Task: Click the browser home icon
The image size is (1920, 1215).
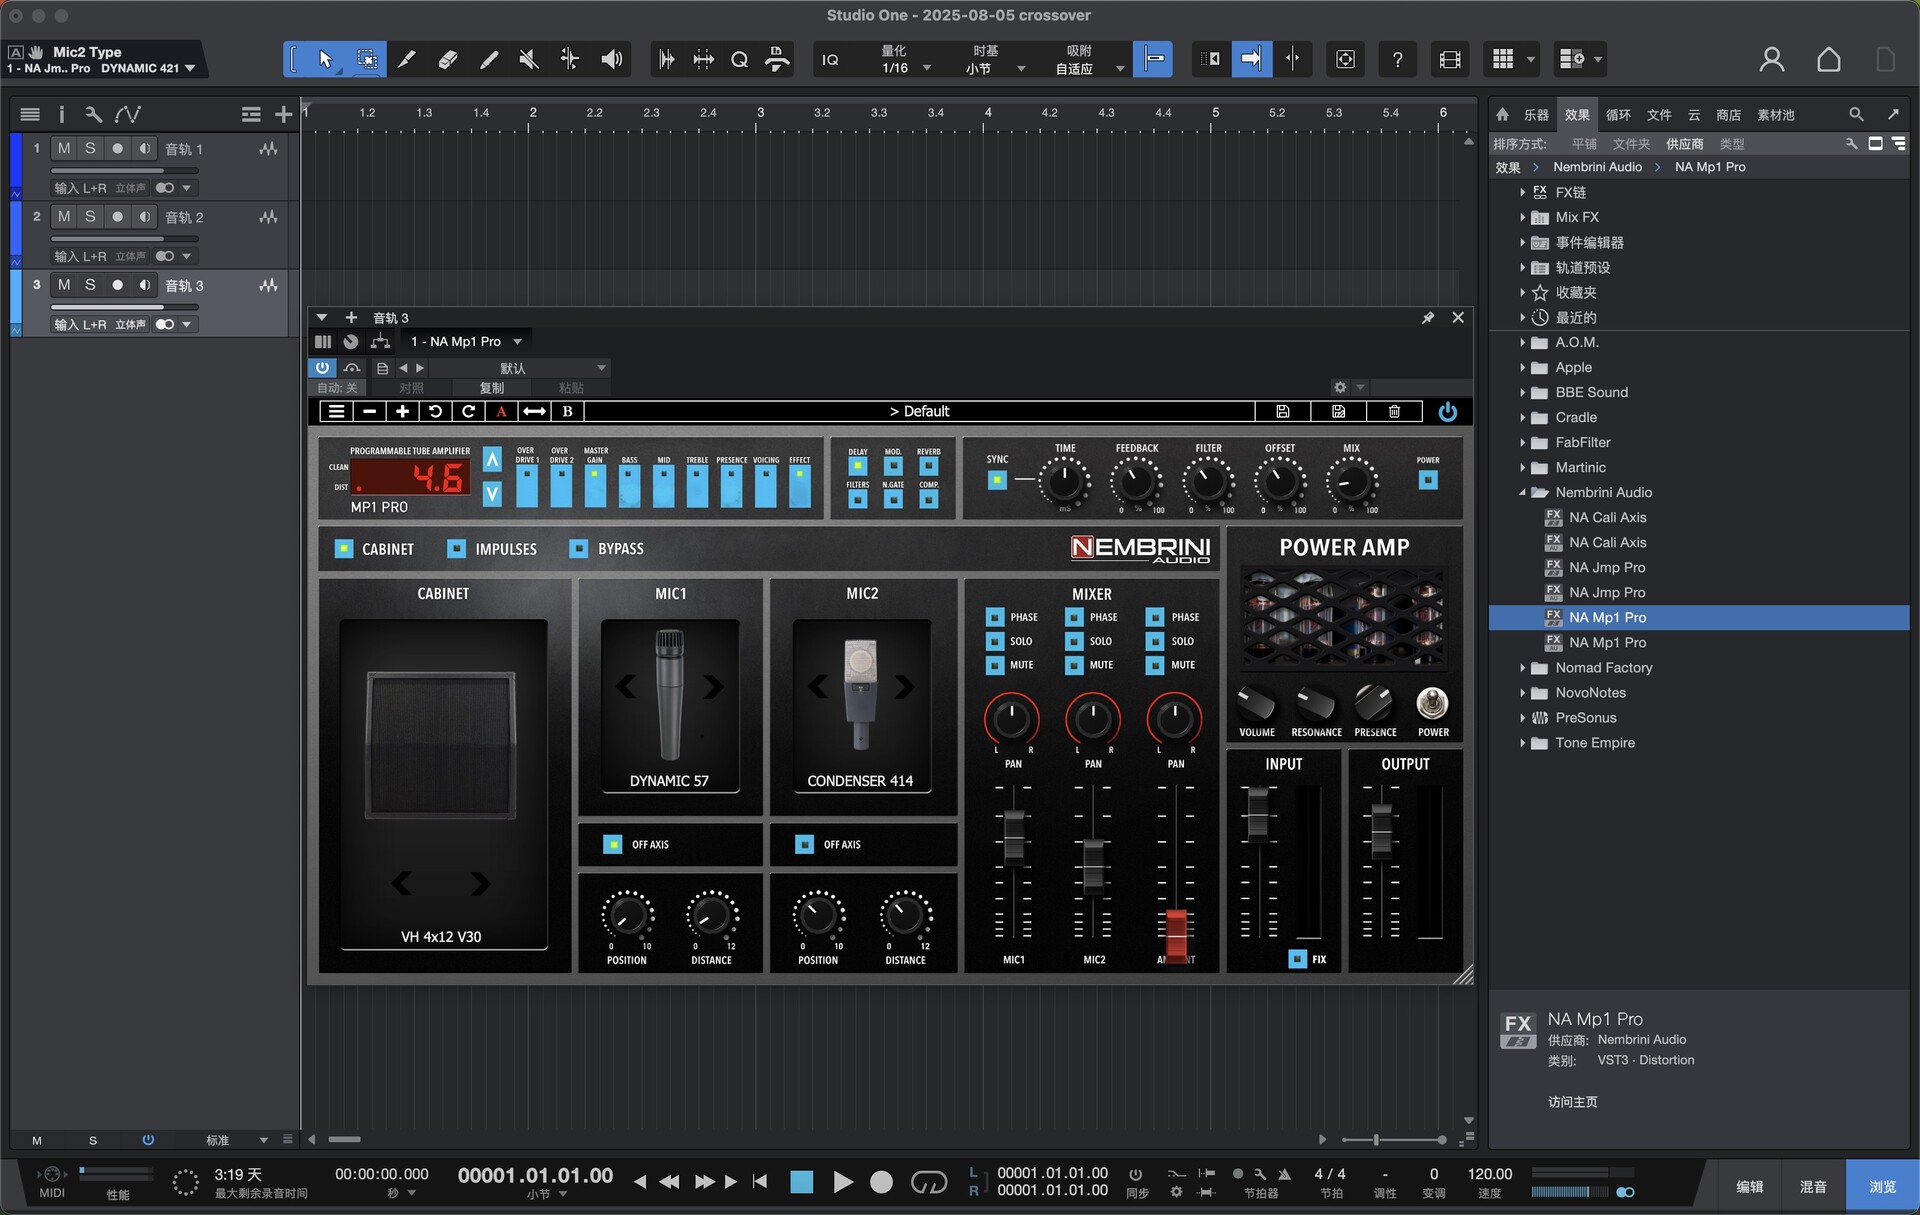Action: pyautogui.click(x=1502, y=115)
